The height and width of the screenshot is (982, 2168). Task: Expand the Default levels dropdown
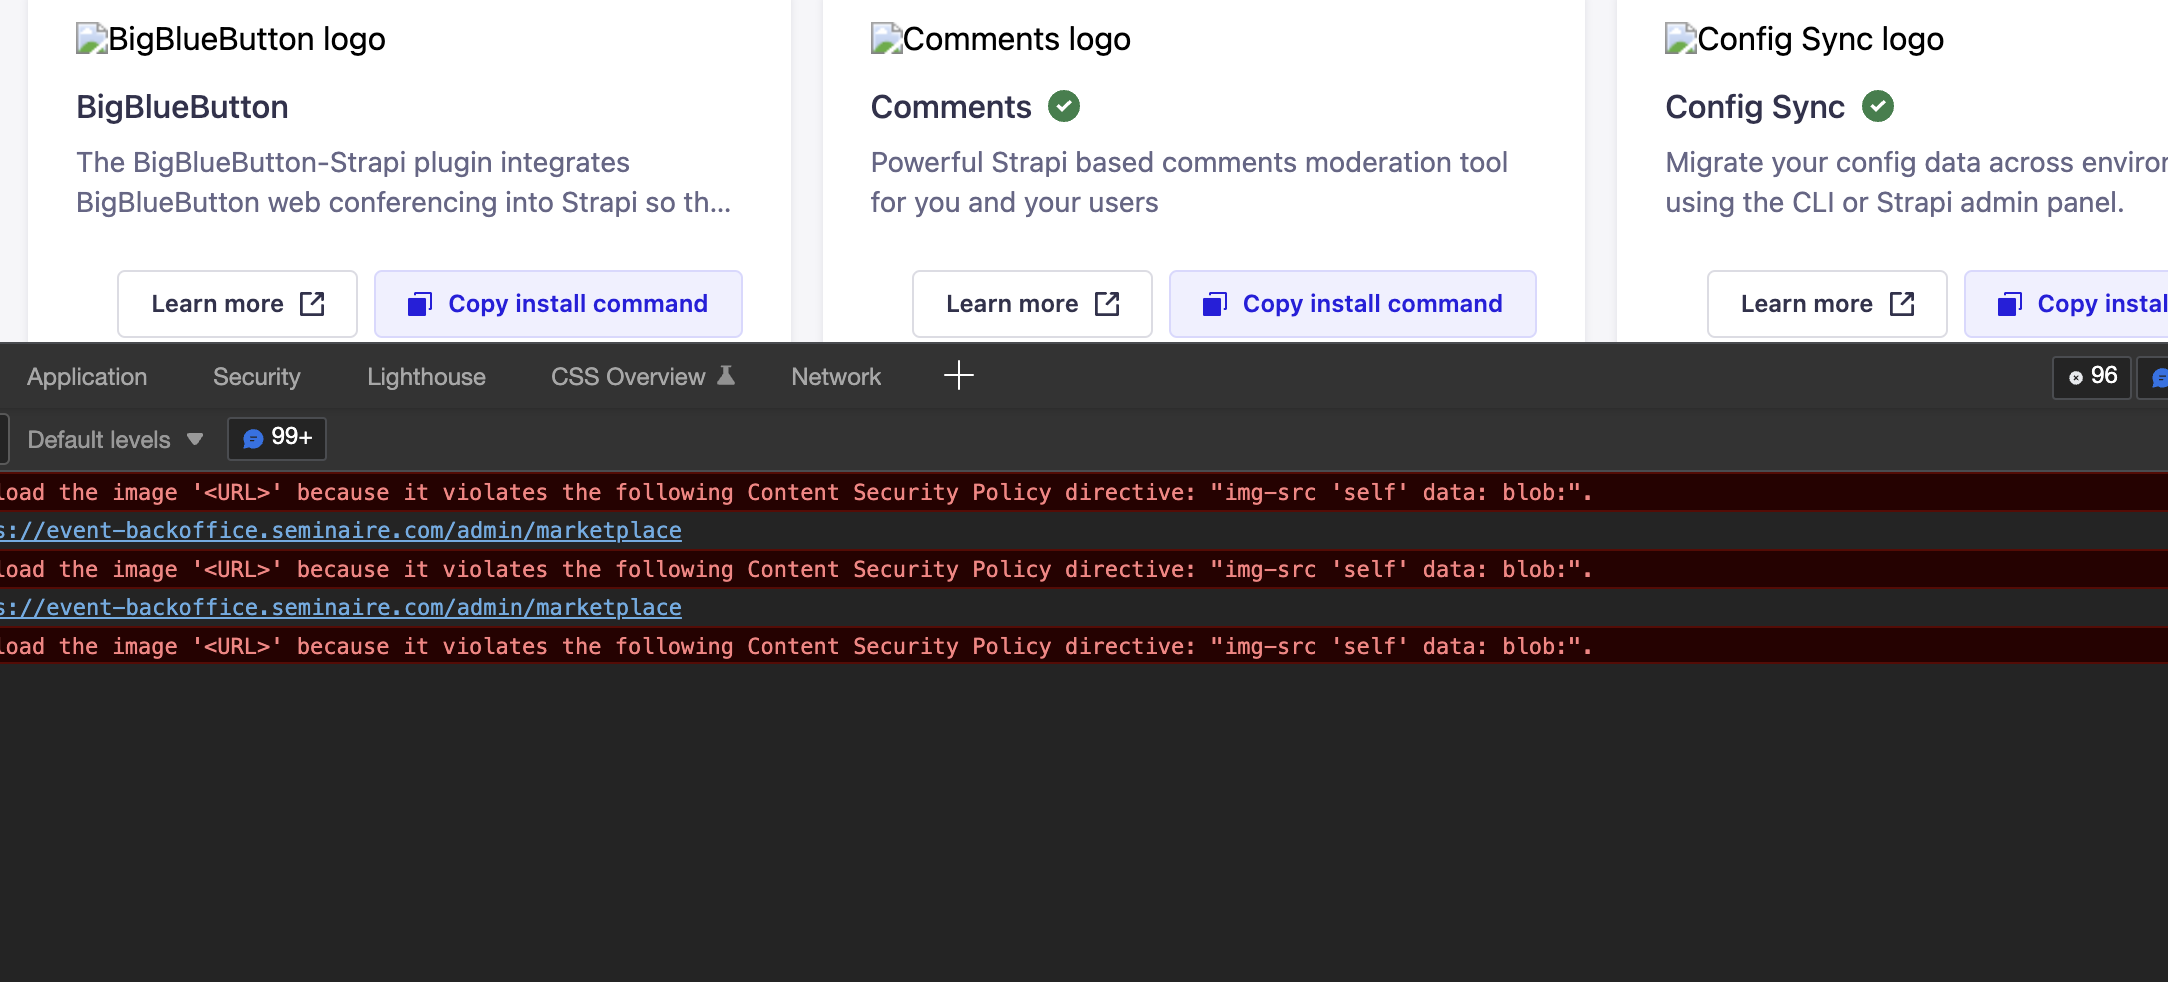pyautogui.click(x=114, y=439)
